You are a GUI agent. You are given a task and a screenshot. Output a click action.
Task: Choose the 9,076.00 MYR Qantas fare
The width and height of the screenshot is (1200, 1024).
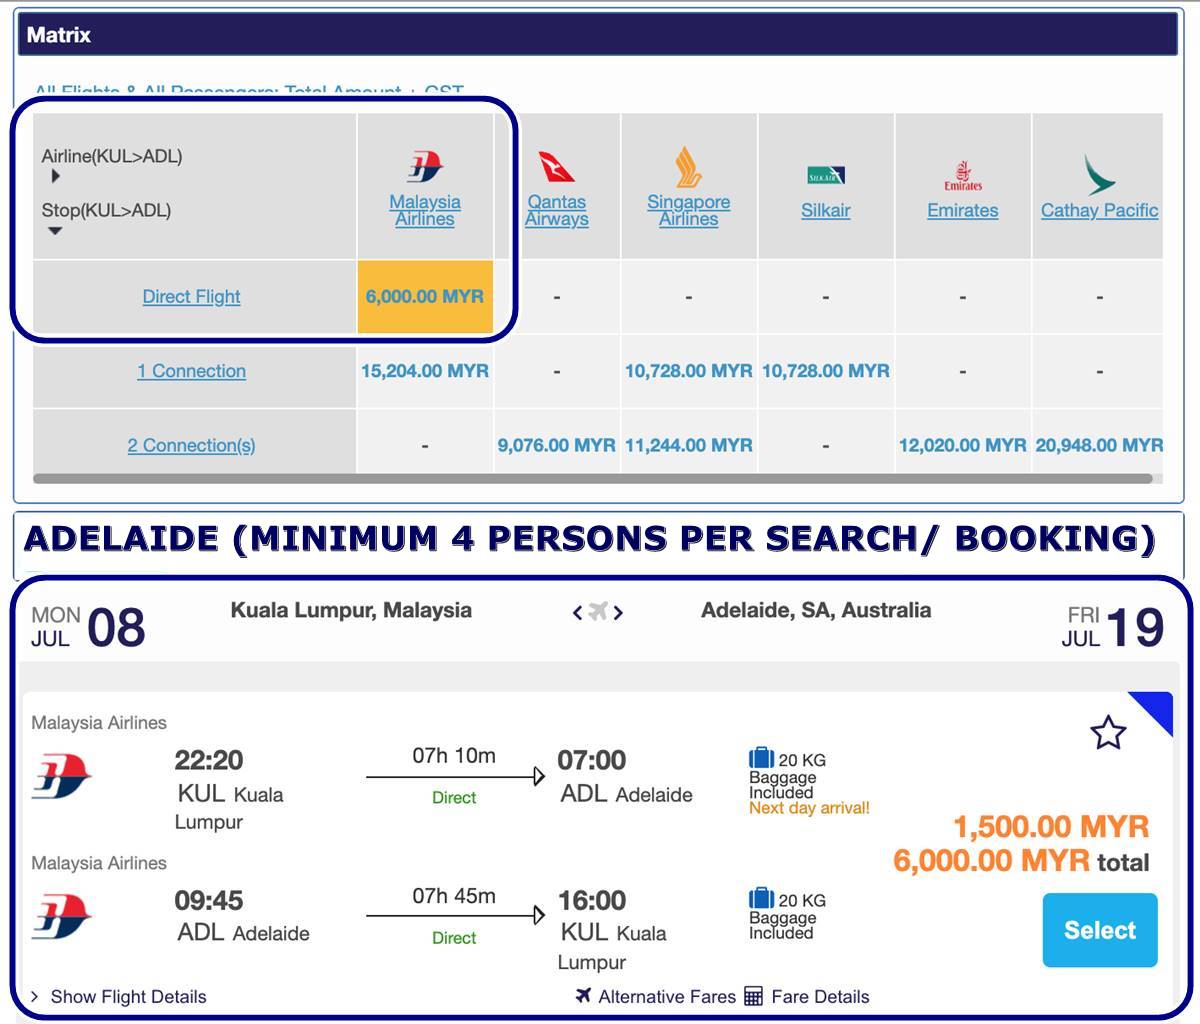pos(556,445)
